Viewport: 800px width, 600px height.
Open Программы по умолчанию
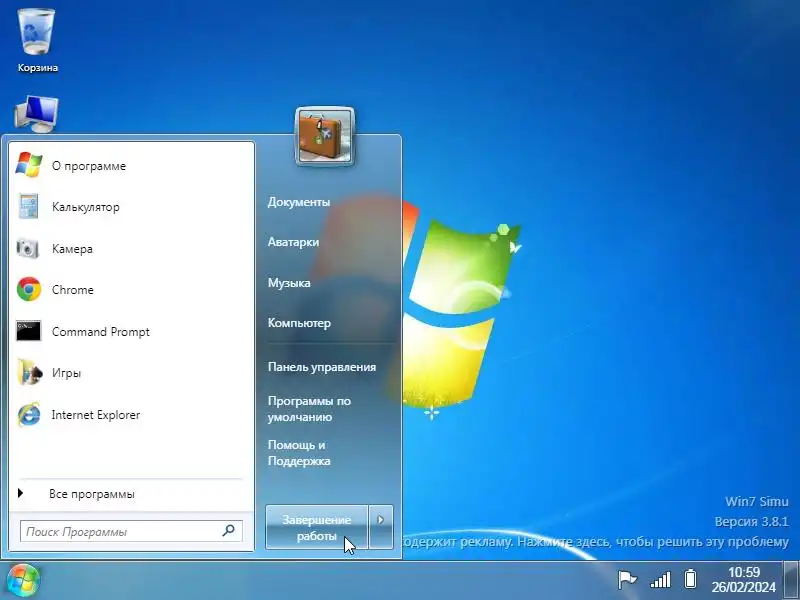click(309, 409)
